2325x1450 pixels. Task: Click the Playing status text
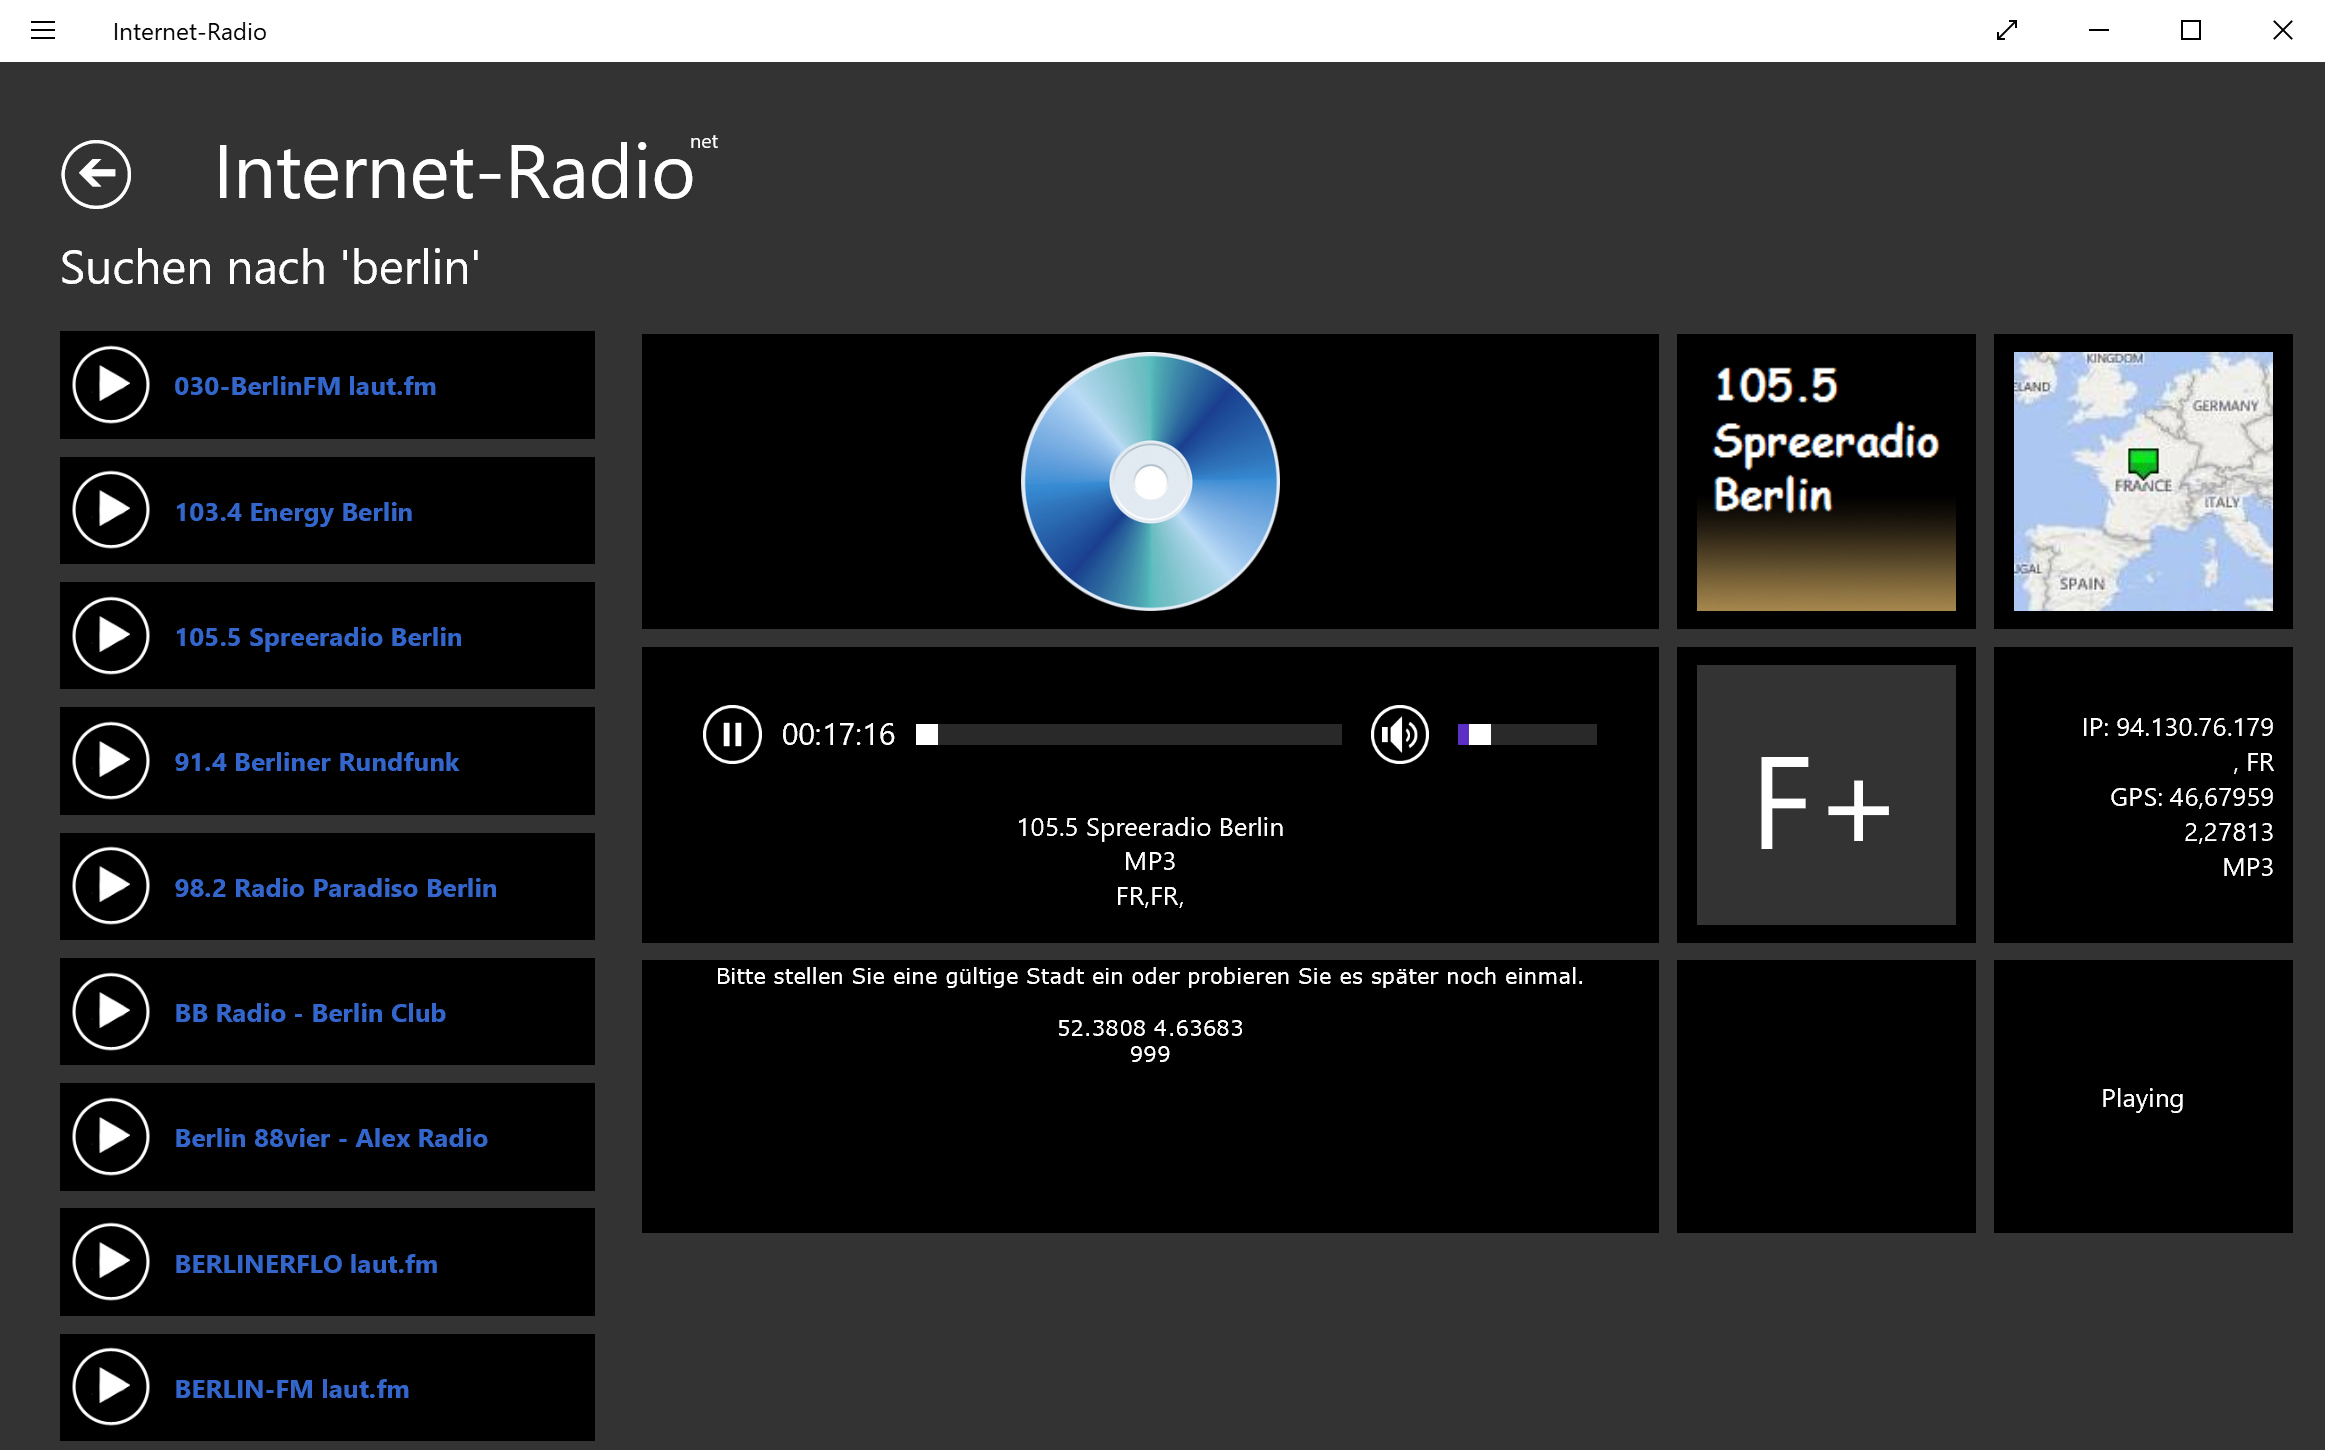(x=2142, y=1098)
